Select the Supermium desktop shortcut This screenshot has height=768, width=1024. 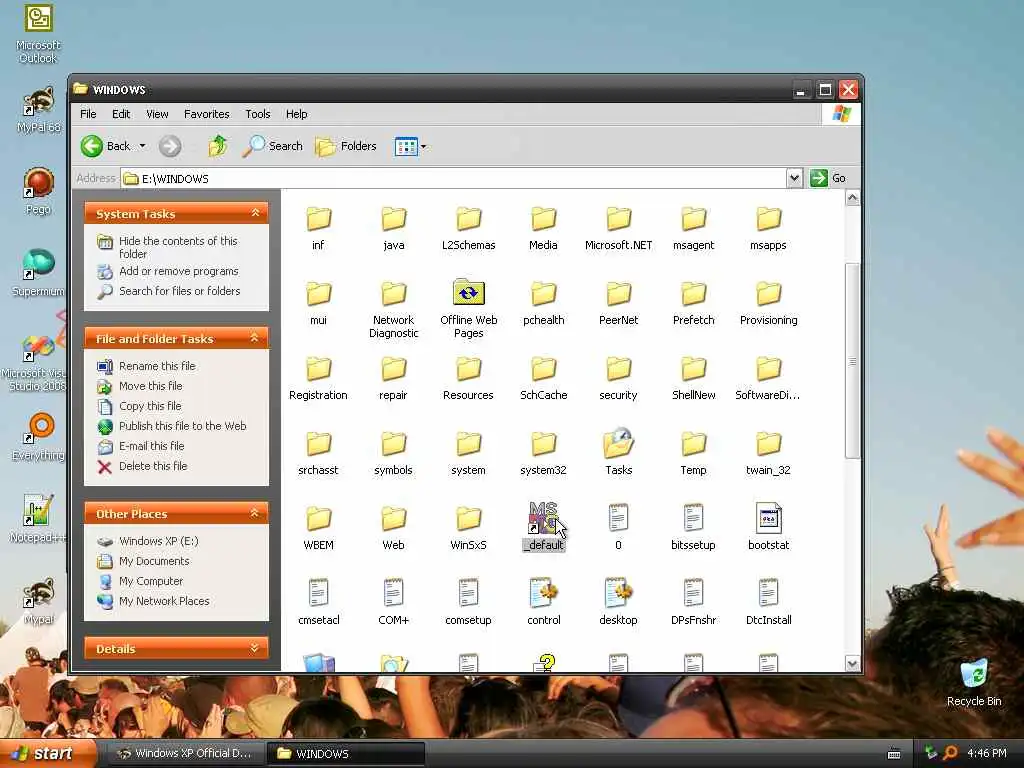38,273
